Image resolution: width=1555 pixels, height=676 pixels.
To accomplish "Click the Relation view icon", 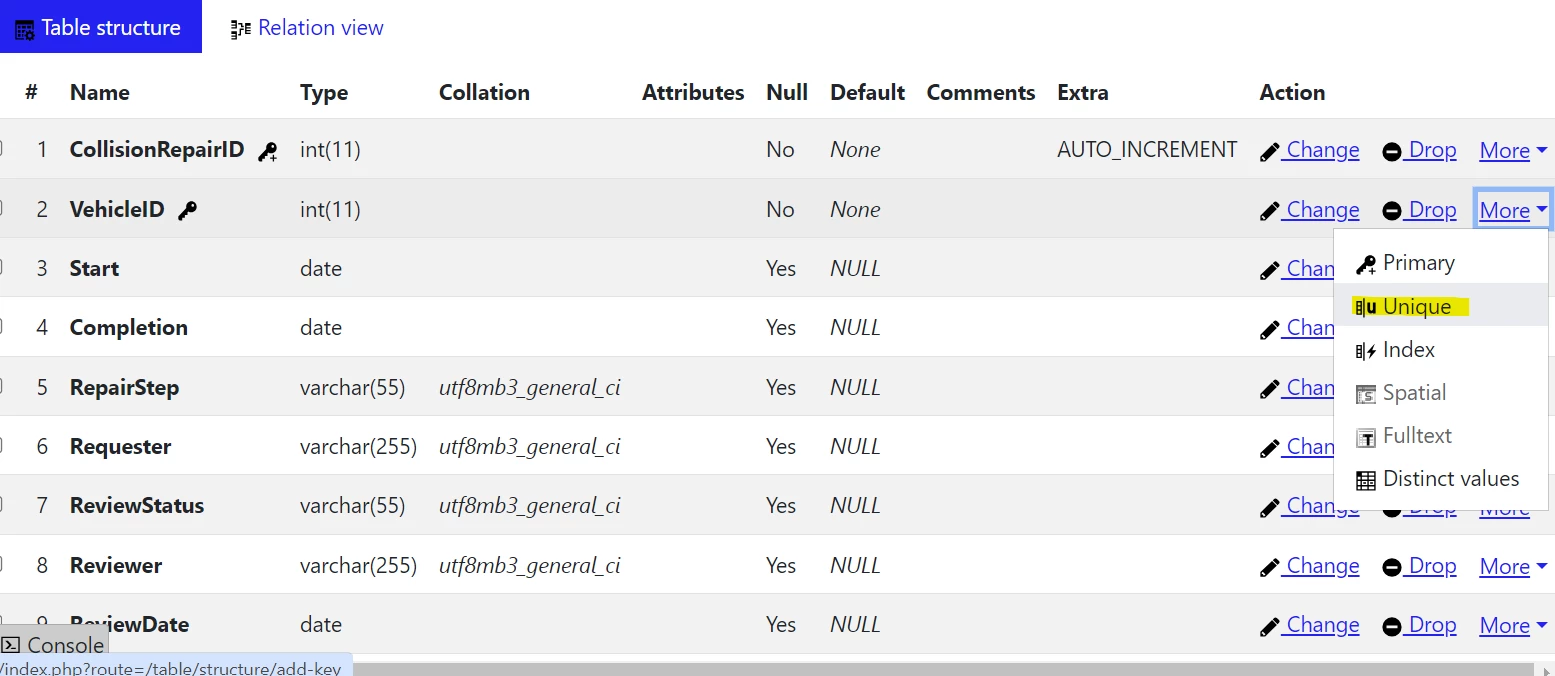I will 241,29.
